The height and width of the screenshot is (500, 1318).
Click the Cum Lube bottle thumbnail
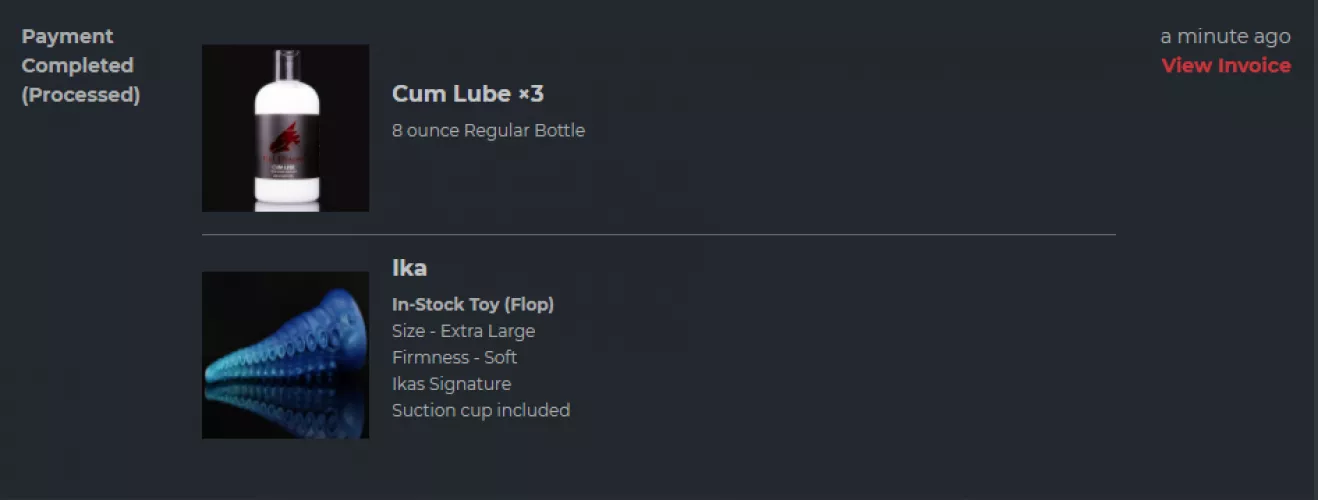pyautogui.click(x=285, y=128)
